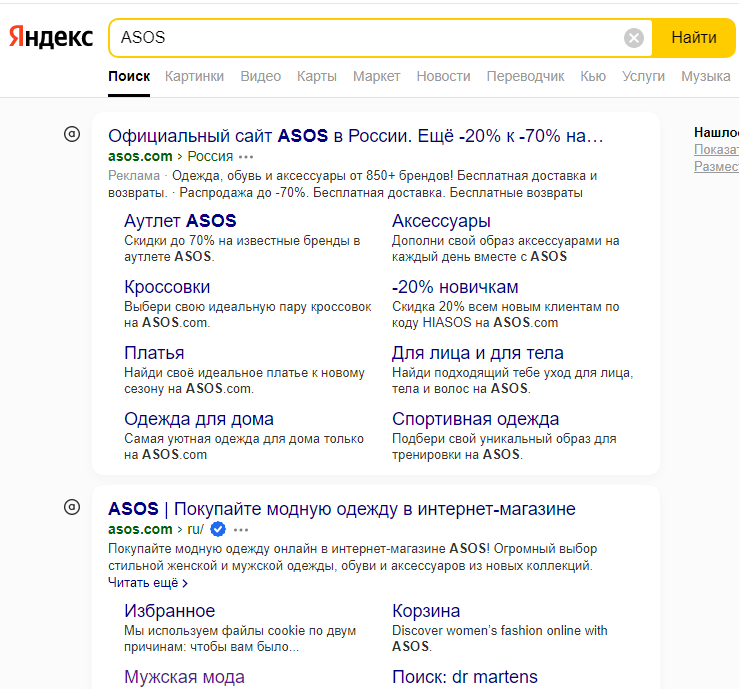The image size is (739, 689).
Task: Click the Реклама label in the ad snippet
Action: point(134,176)
